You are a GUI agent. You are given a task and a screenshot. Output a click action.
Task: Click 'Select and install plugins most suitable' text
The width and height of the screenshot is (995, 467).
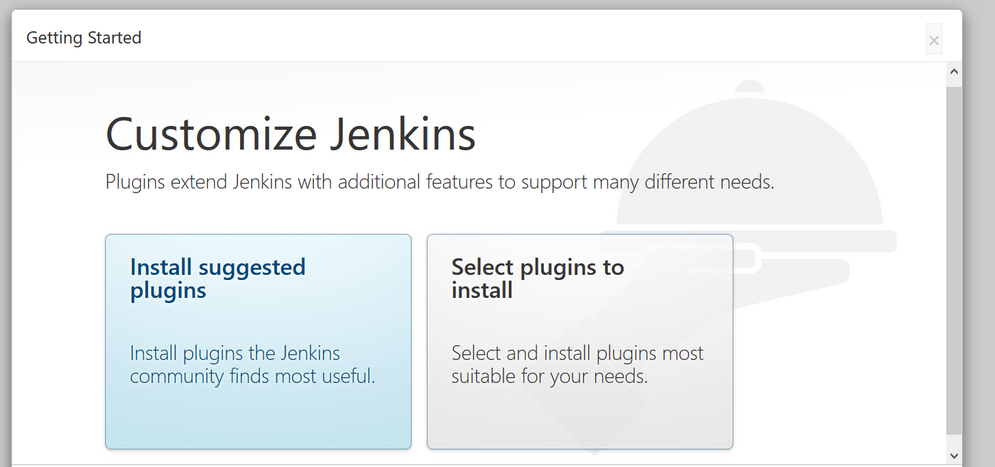(x=577, y=364)
